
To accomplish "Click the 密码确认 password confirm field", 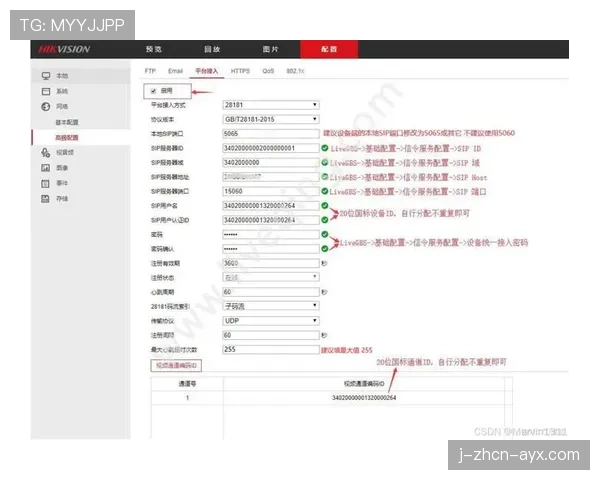I will coord(271,249).
